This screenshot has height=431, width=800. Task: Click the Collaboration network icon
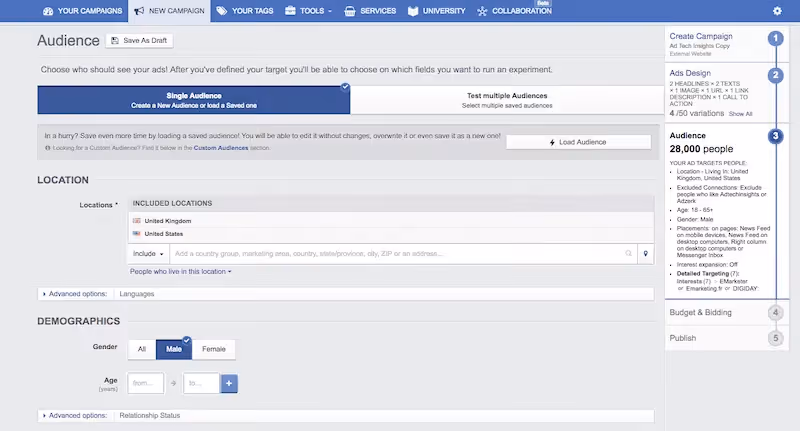click(482, 11)
